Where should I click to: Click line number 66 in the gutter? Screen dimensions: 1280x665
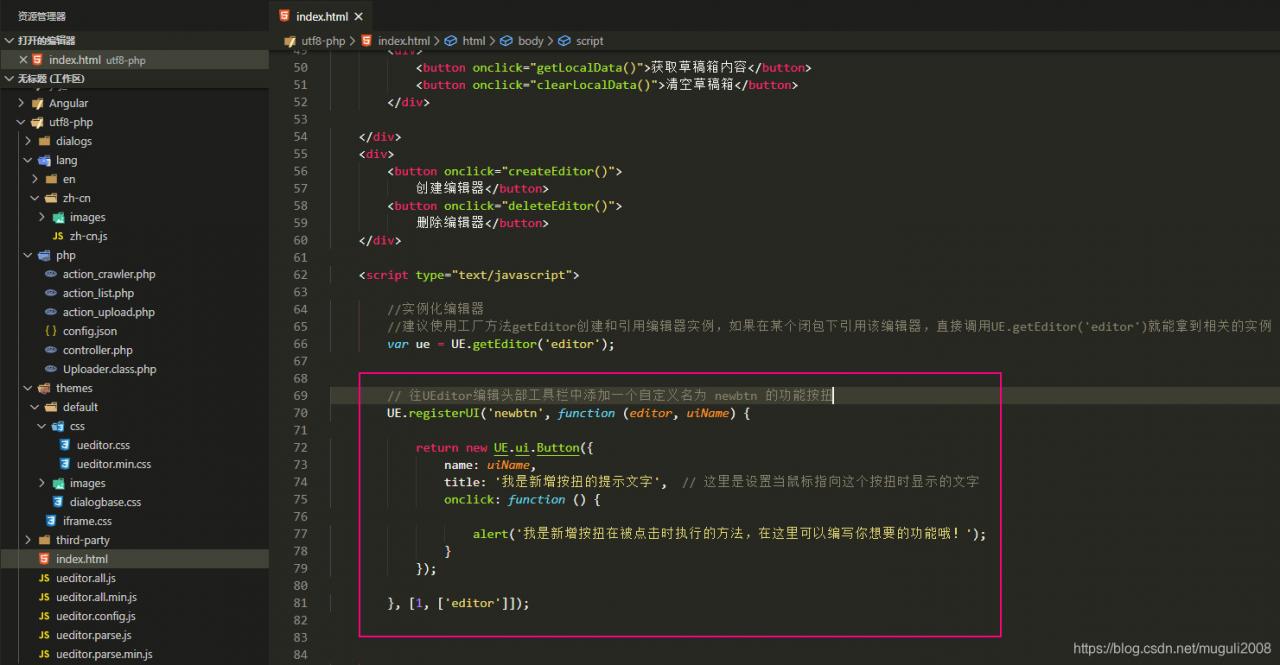tap(300, 344)
